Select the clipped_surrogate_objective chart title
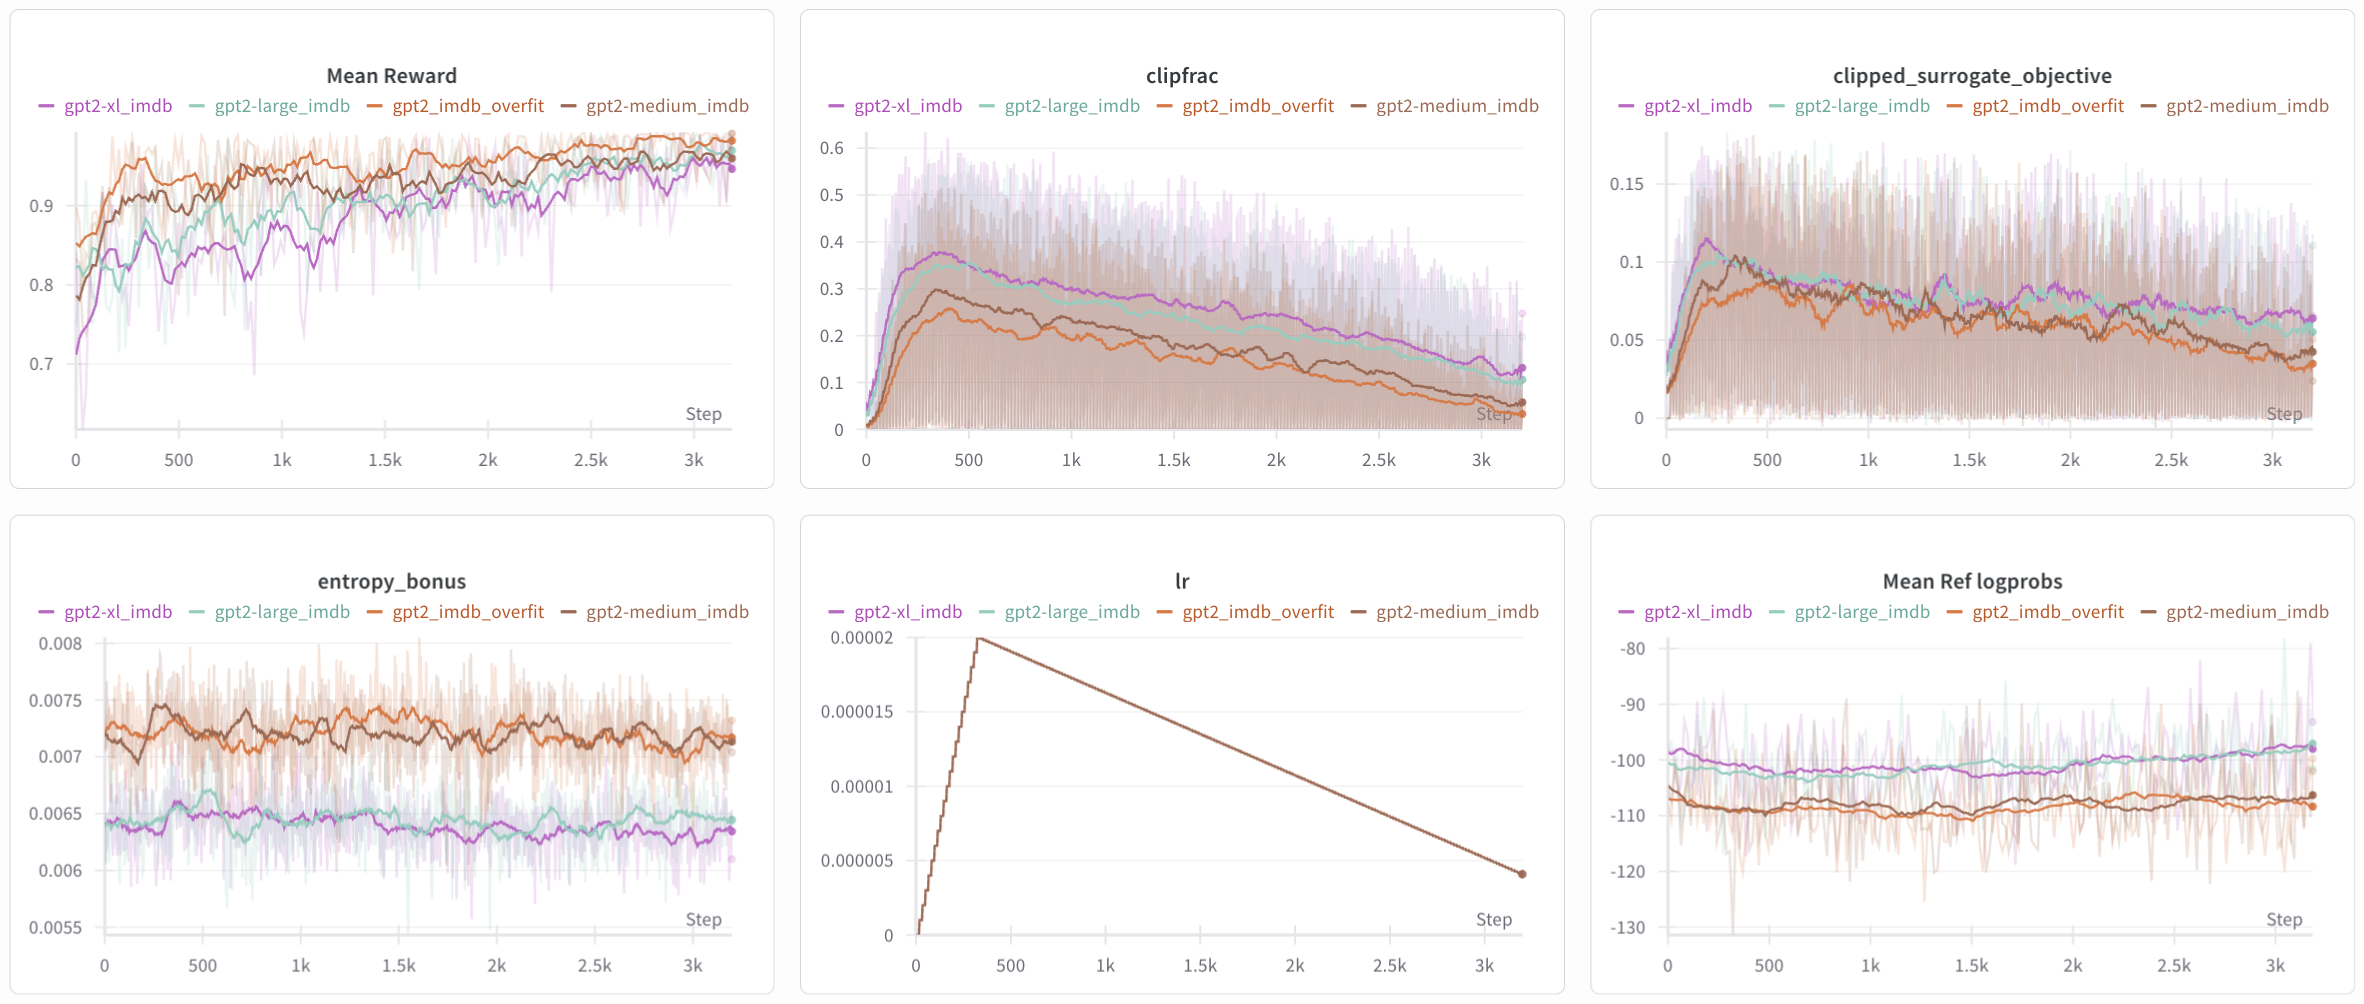 [1971, 76]
